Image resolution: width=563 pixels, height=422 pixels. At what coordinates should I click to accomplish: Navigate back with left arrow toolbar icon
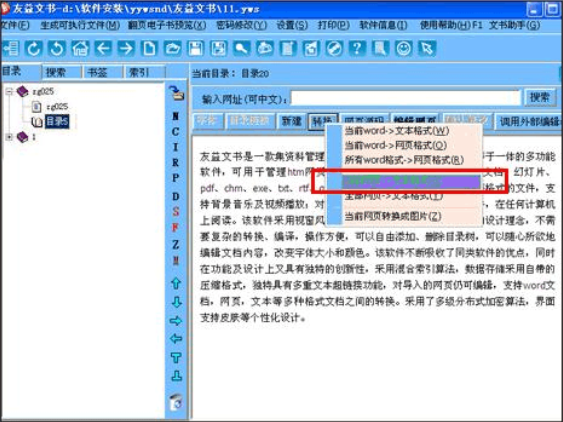coord(103,48)
